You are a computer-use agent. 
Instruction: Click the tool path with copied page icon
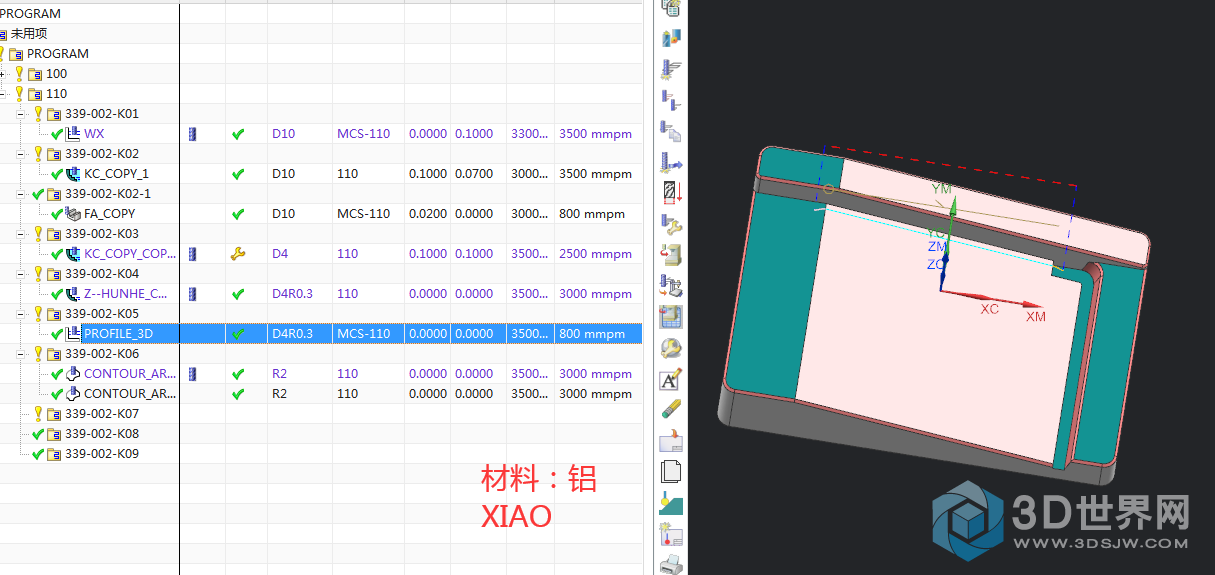tap(671, 131)
